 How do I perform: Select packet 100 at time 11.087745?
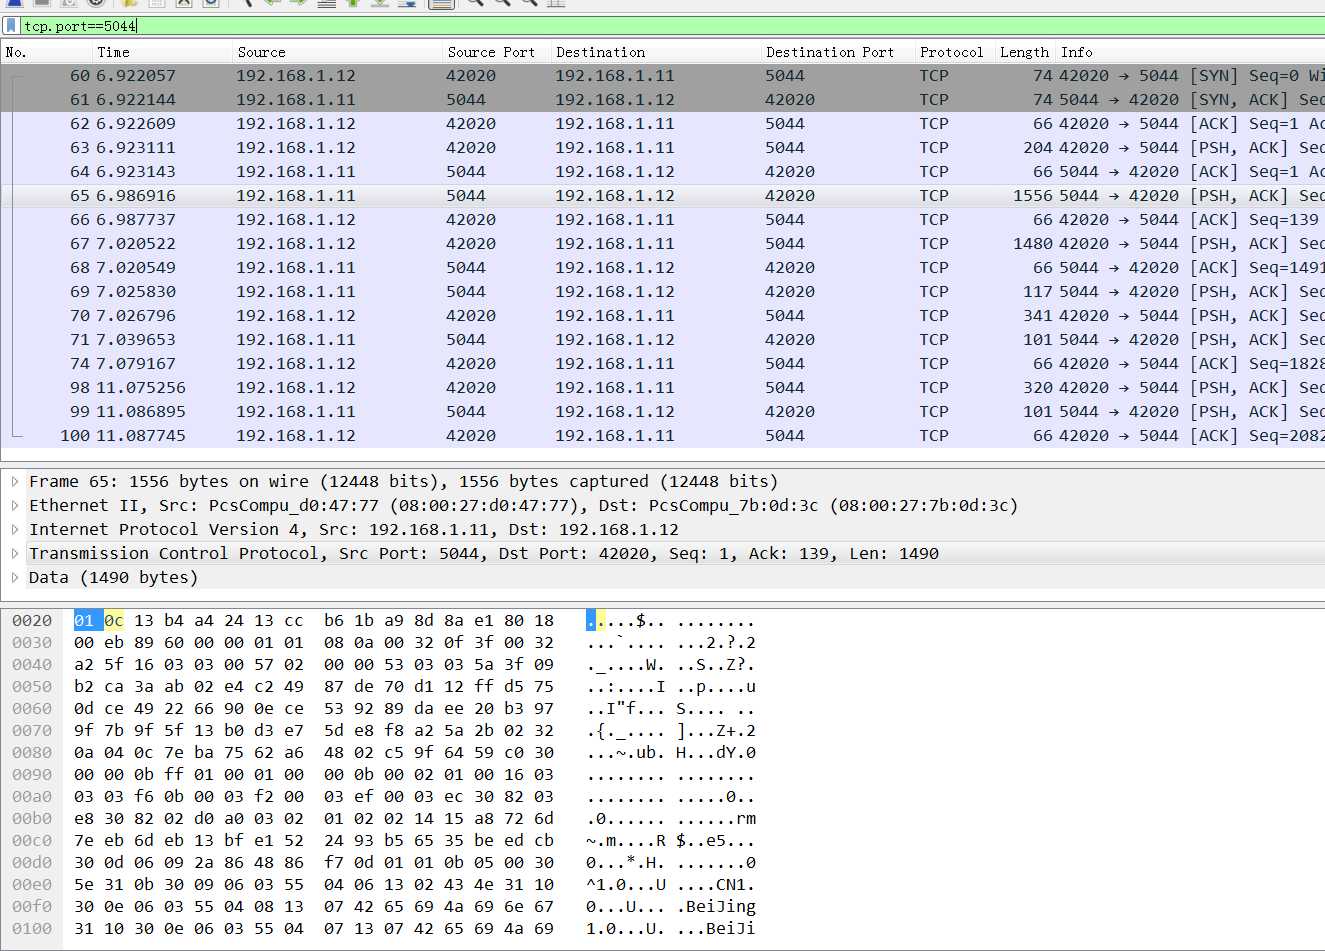(x=662, y=436)
